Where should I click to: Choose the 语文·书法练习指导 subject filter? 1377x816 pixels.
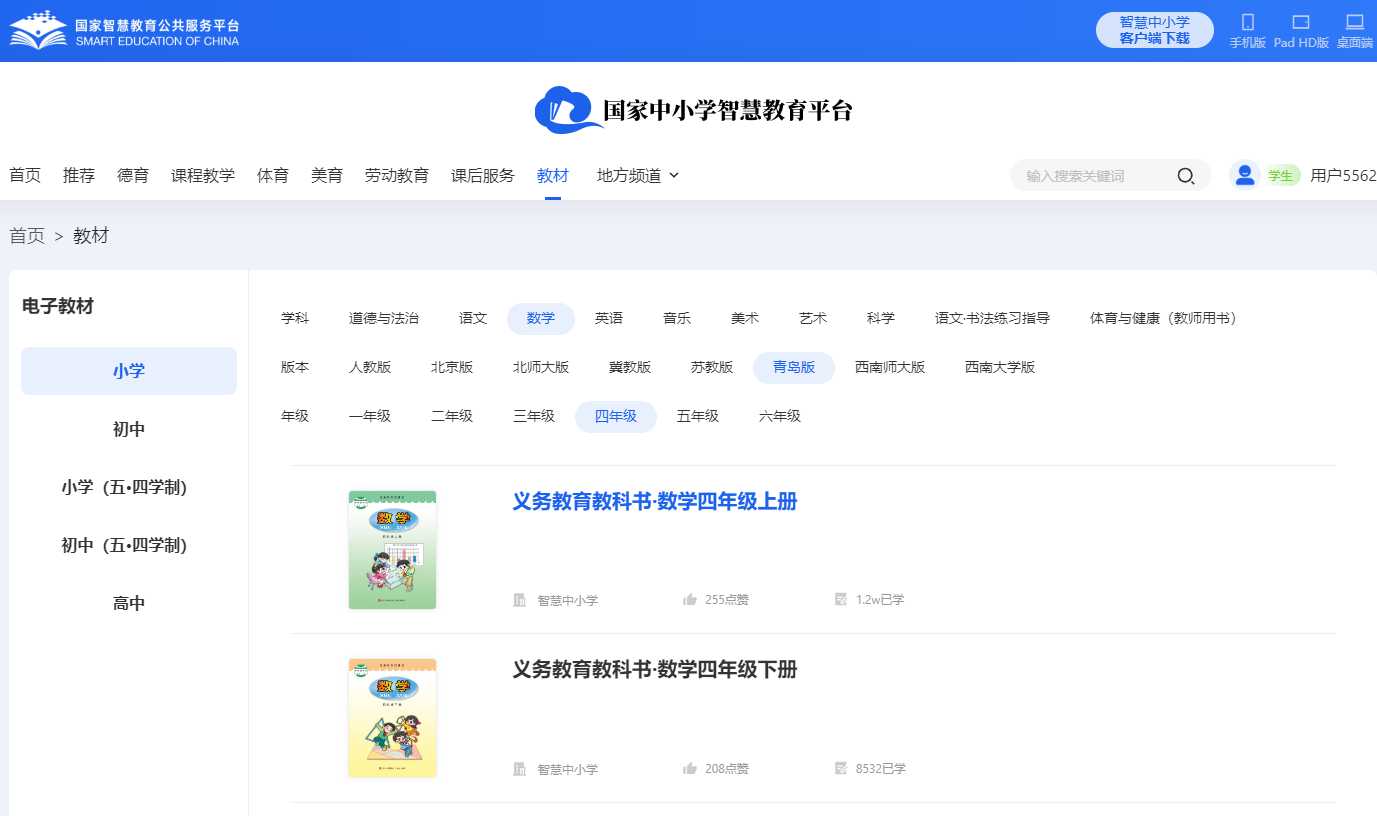pyautogui.click(x=992, y=318)
